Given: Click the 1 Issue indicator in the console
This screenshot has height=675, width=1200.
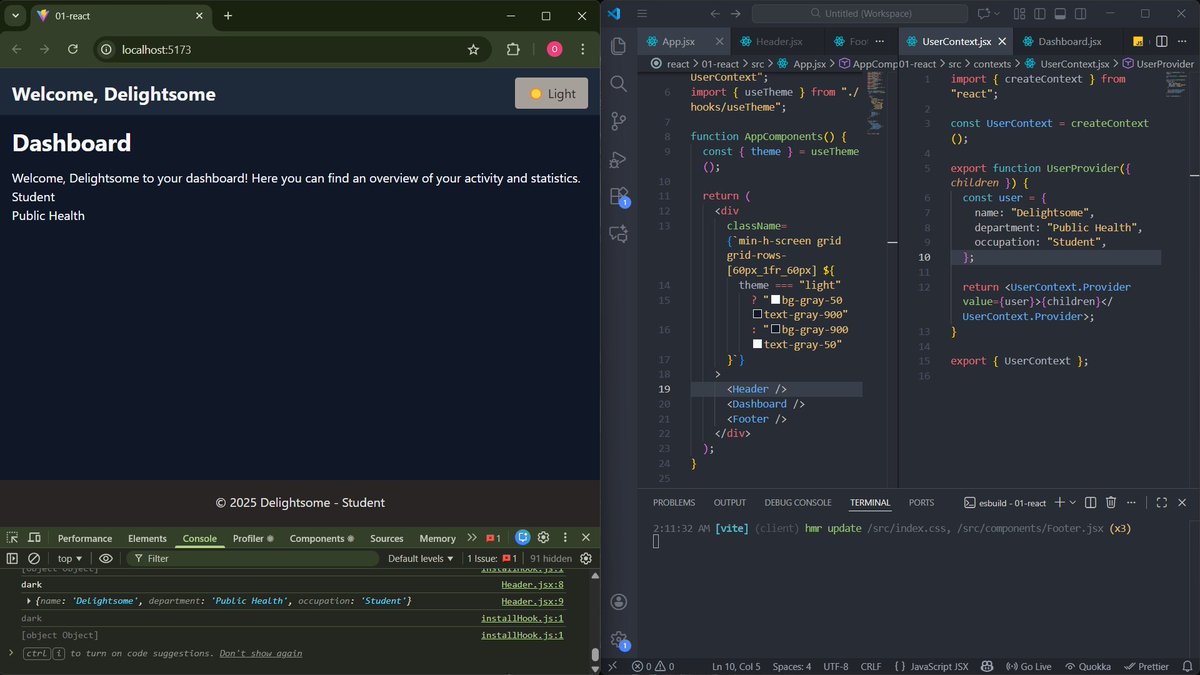Looking at the screenshot, I should coord(492,558).
